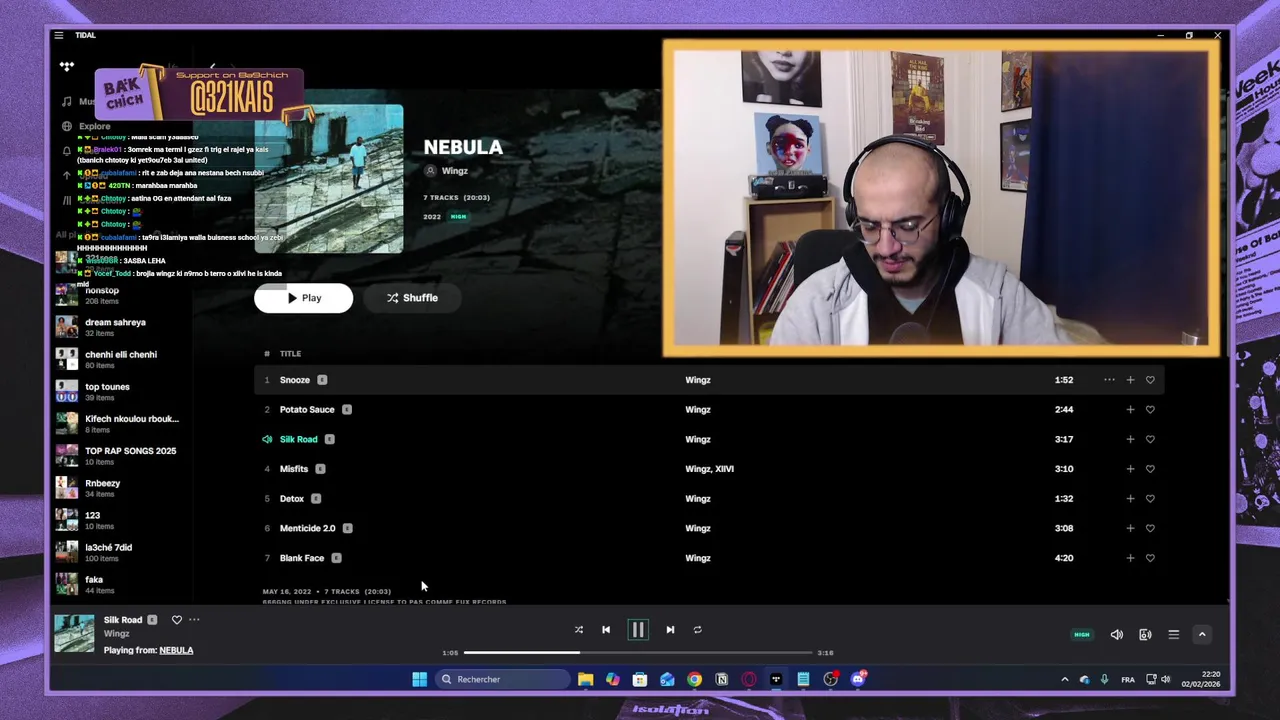Expand the now-playing view chevron

(1202, 635)
